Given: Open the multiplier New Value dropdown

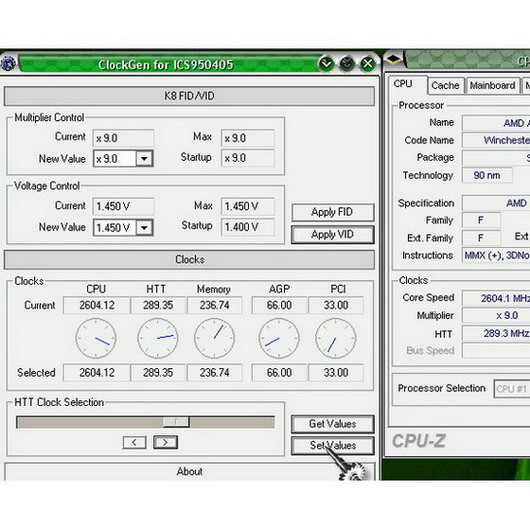Looking at the screenshot, I should tap(144, 159).
